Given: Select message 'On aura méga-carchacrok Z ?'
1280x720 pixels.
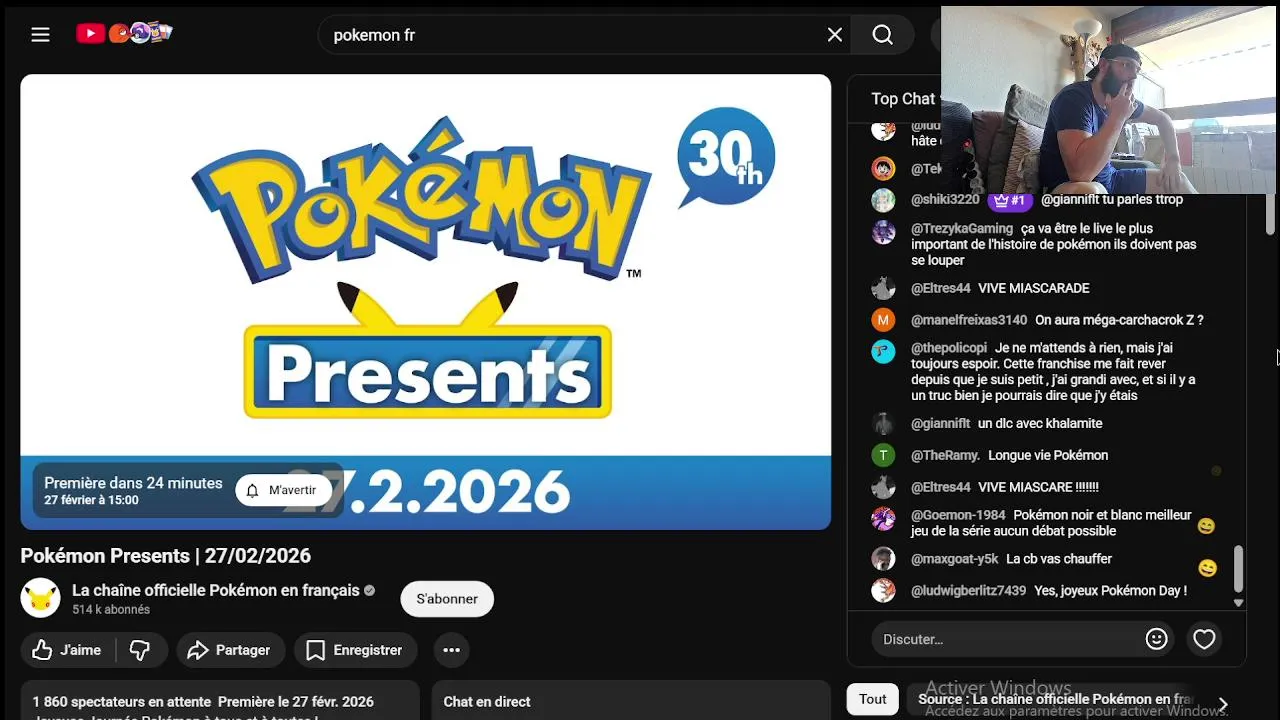Looking at the screenshot, I should [1119, 320].
